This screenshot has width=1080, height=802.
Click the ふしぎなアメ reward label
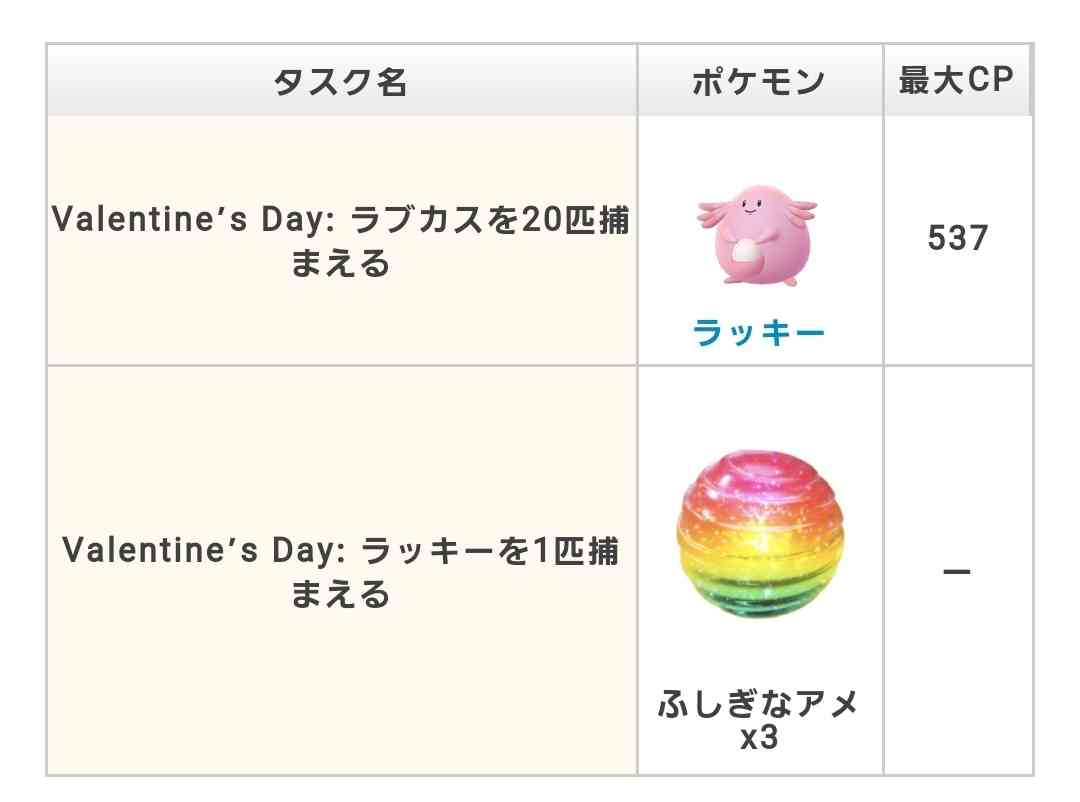(x=759, y=706)
